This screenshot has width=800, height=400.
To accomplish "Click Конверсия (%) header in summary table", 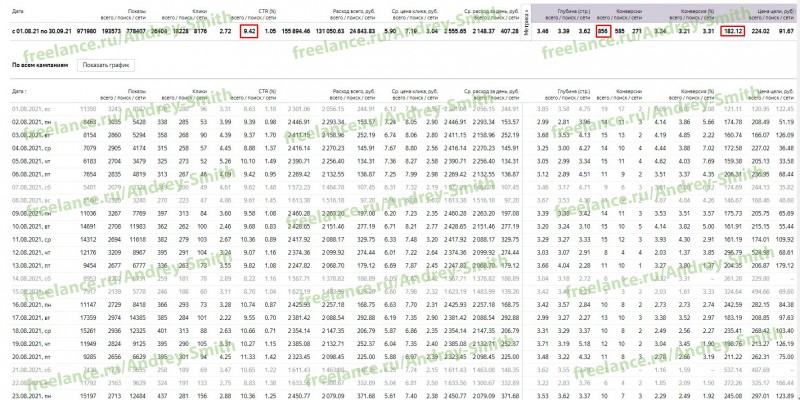I will point(697,10).
